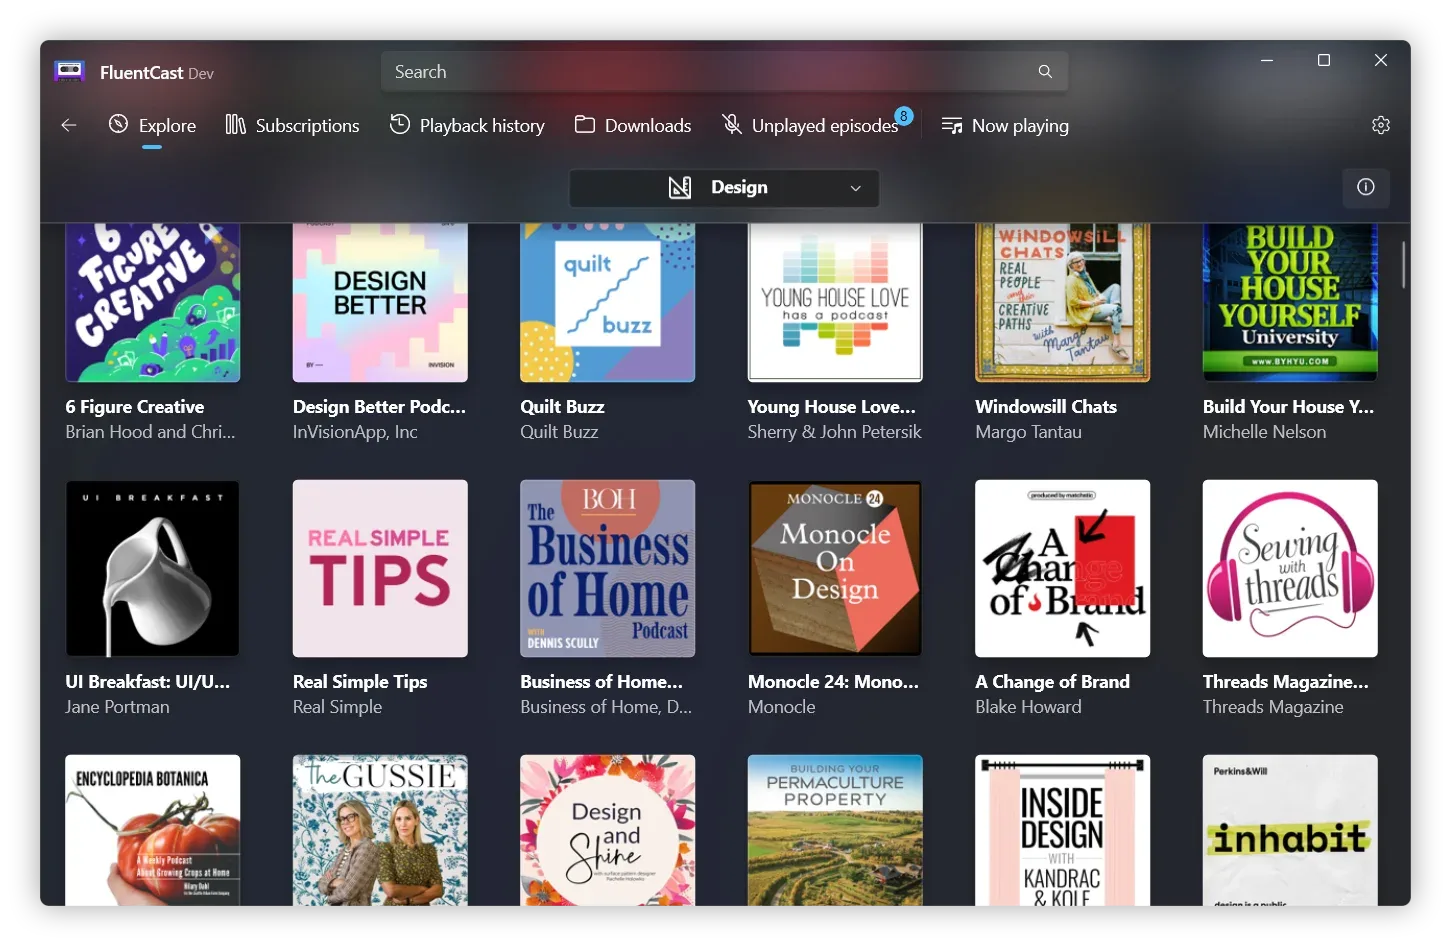Click the unplayed count badge showing 8

coord(904,116)
